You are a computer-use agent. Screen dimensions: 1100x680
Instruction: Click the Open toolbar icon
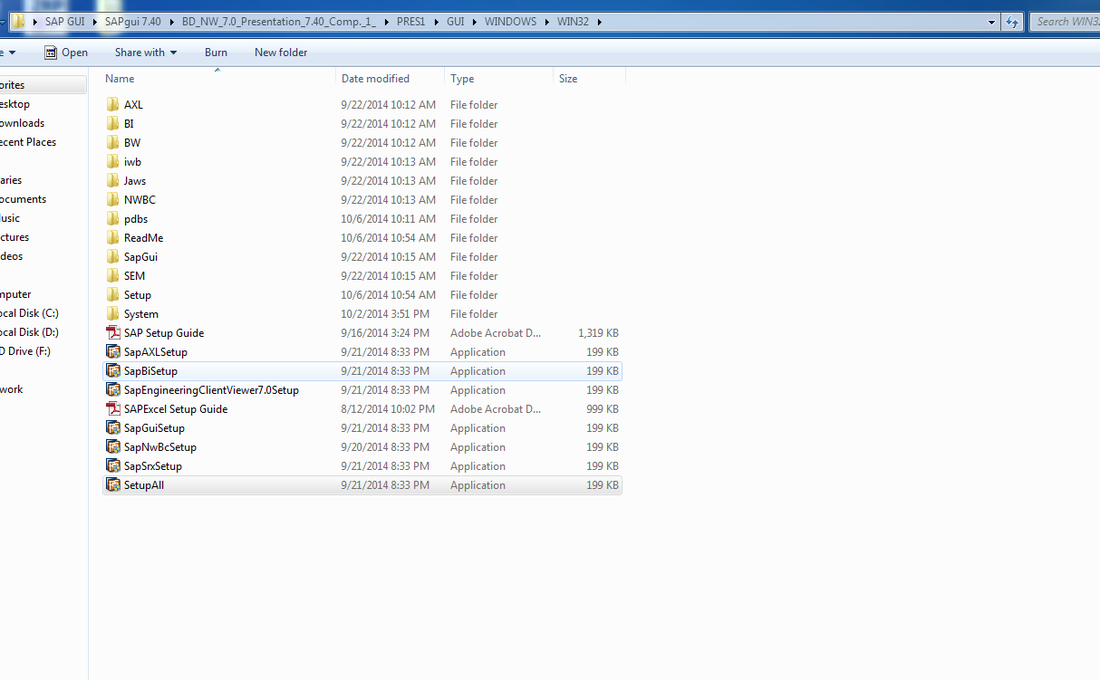click(x=51, y=53)
